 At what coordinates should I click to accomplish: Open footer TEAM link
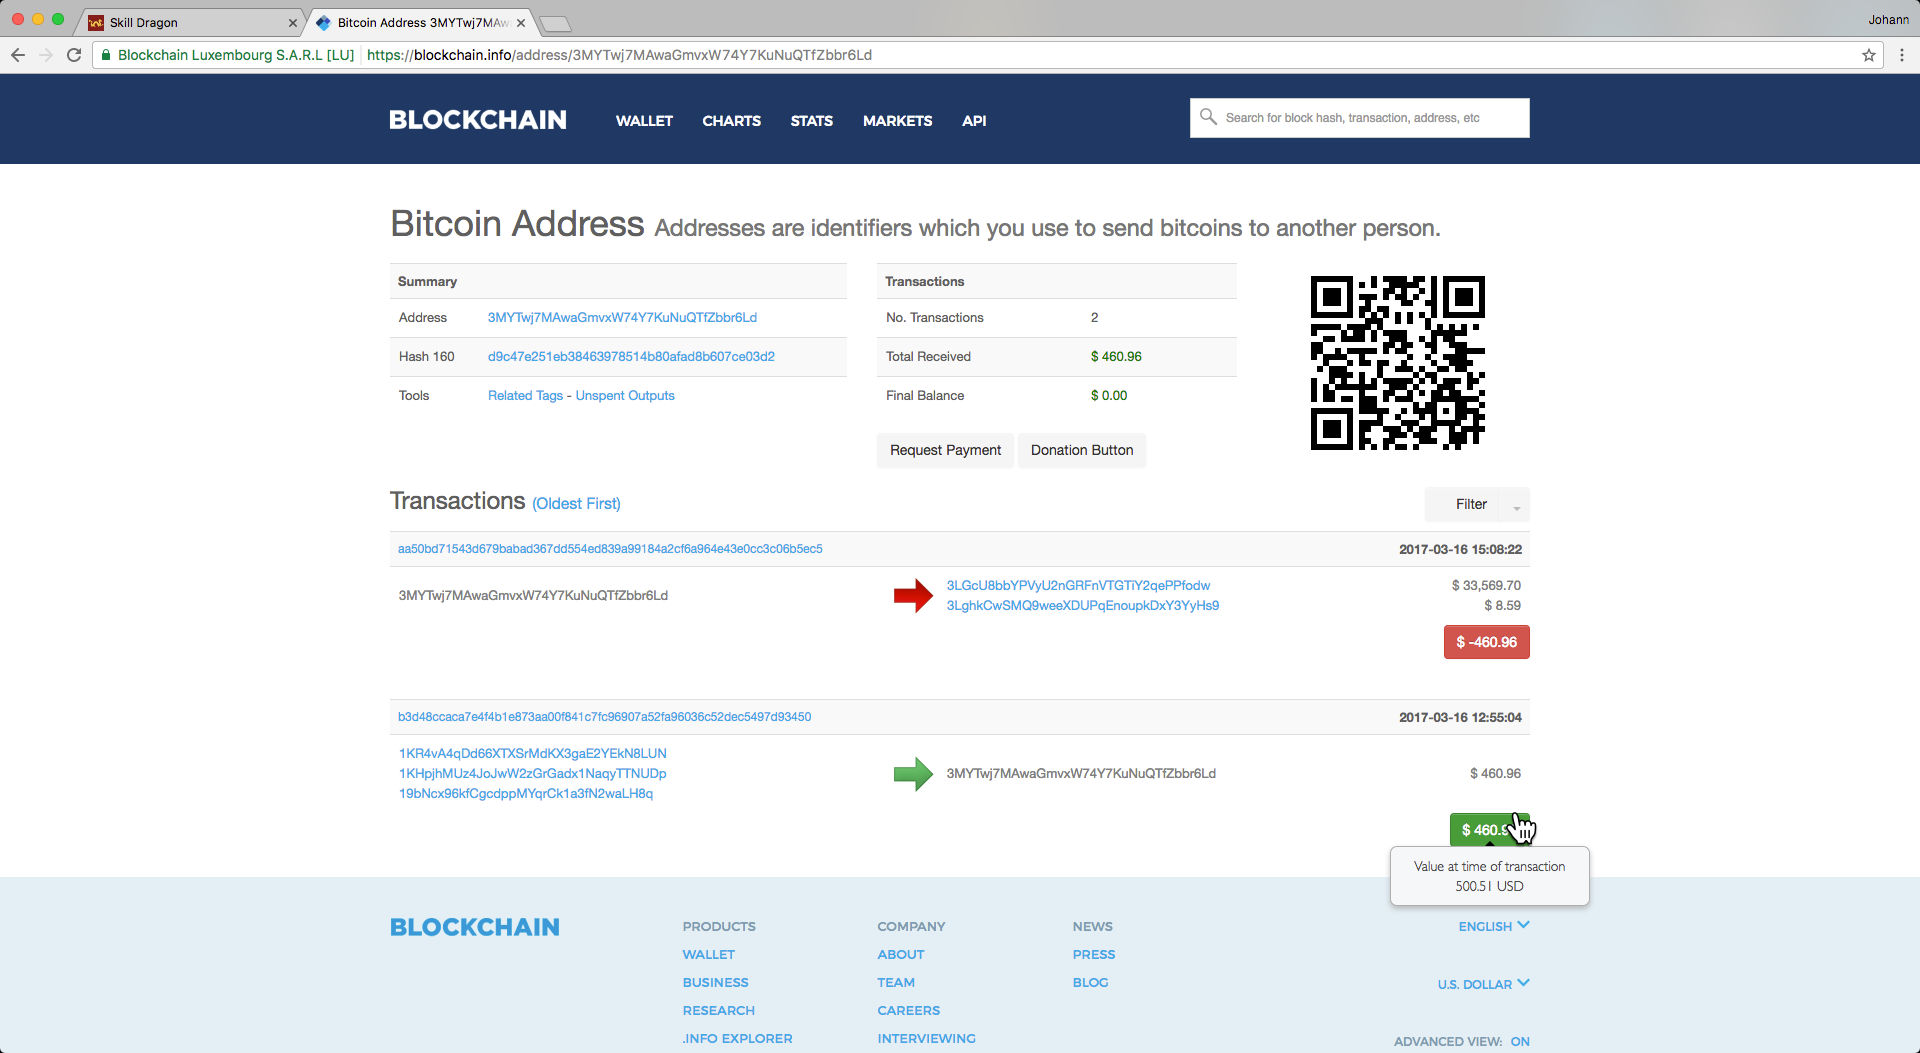(x=896, y=982)
